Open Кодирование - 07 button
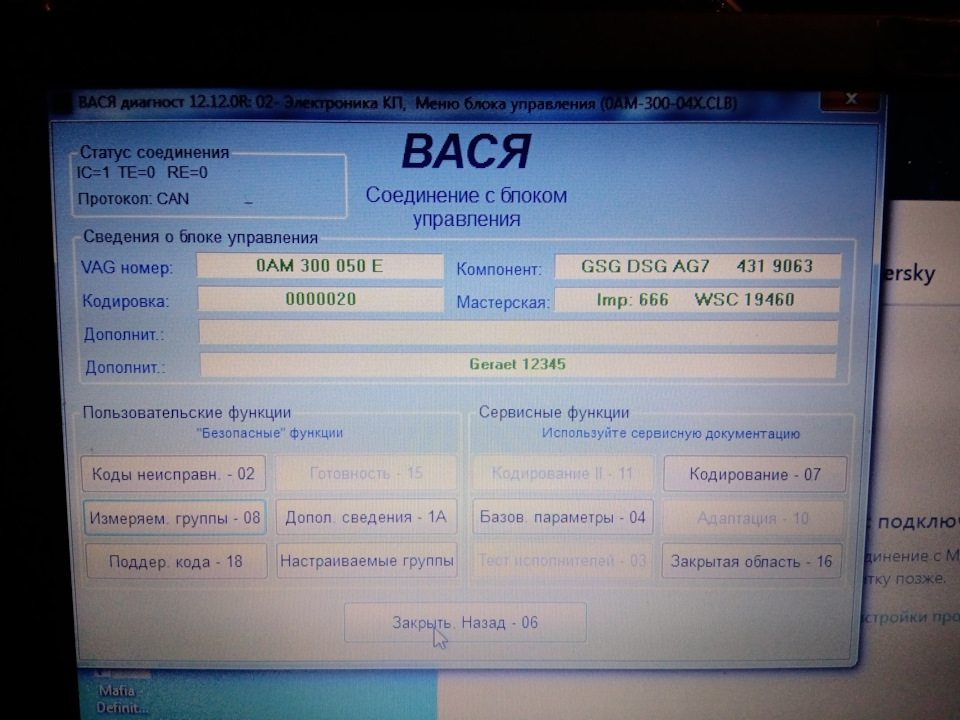960x720 pixels. [x=755, y=474]
